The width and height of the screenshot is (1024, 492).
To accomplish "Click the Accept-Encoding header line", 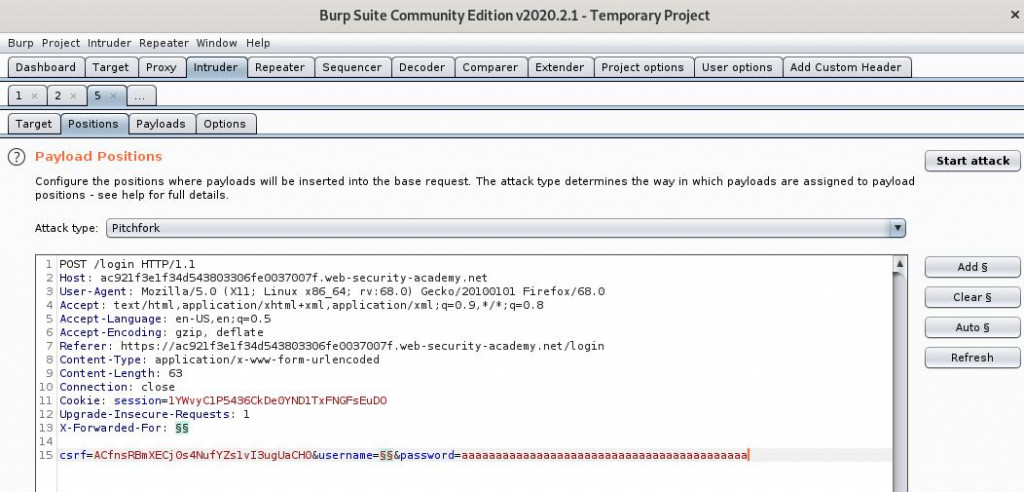I will tap(162, 333).
